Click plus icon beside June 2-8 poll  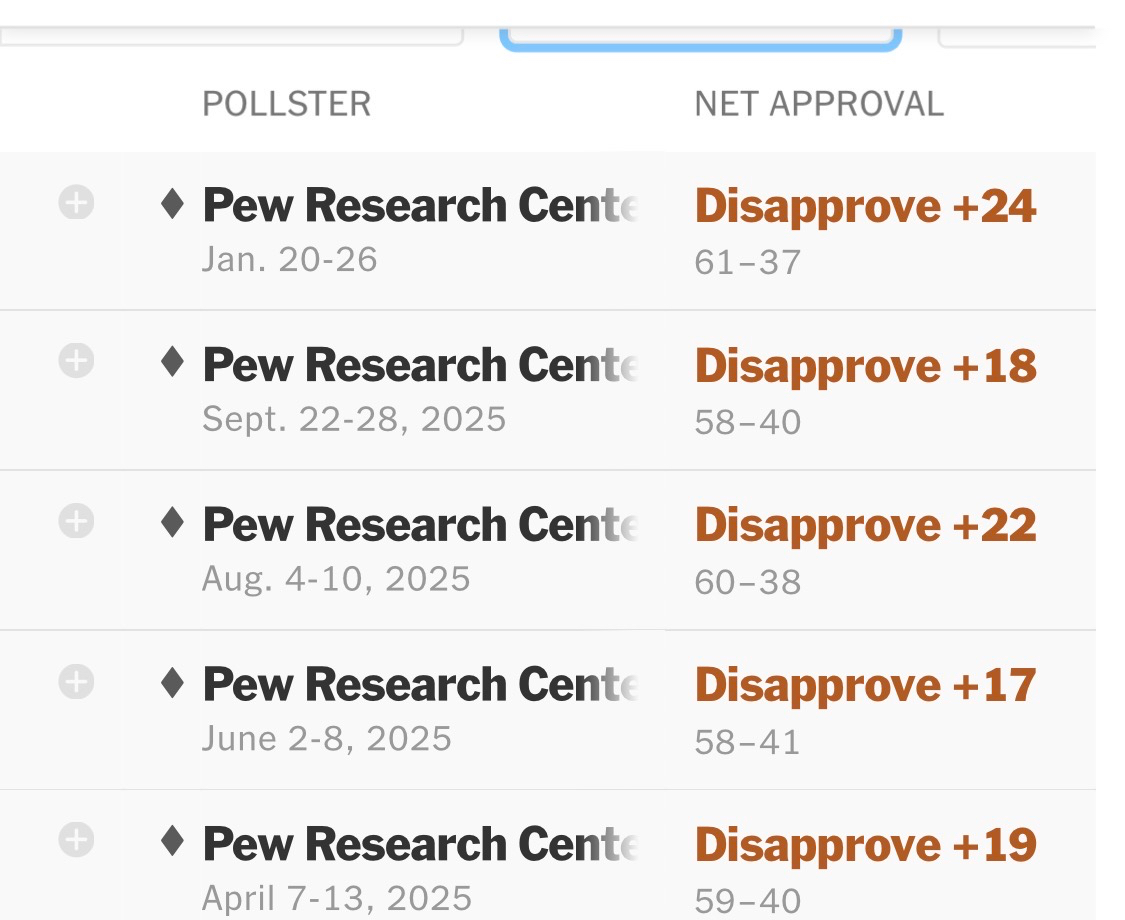tap(76, 682)
